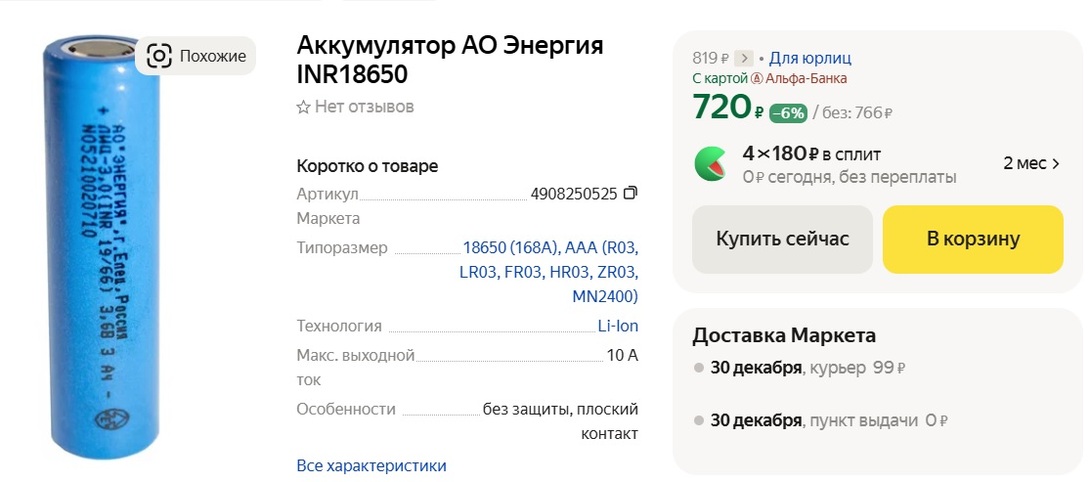Expand the 2 мес split term chevron
This screenshot has width=1090, height=482.
coord(1056,164)
